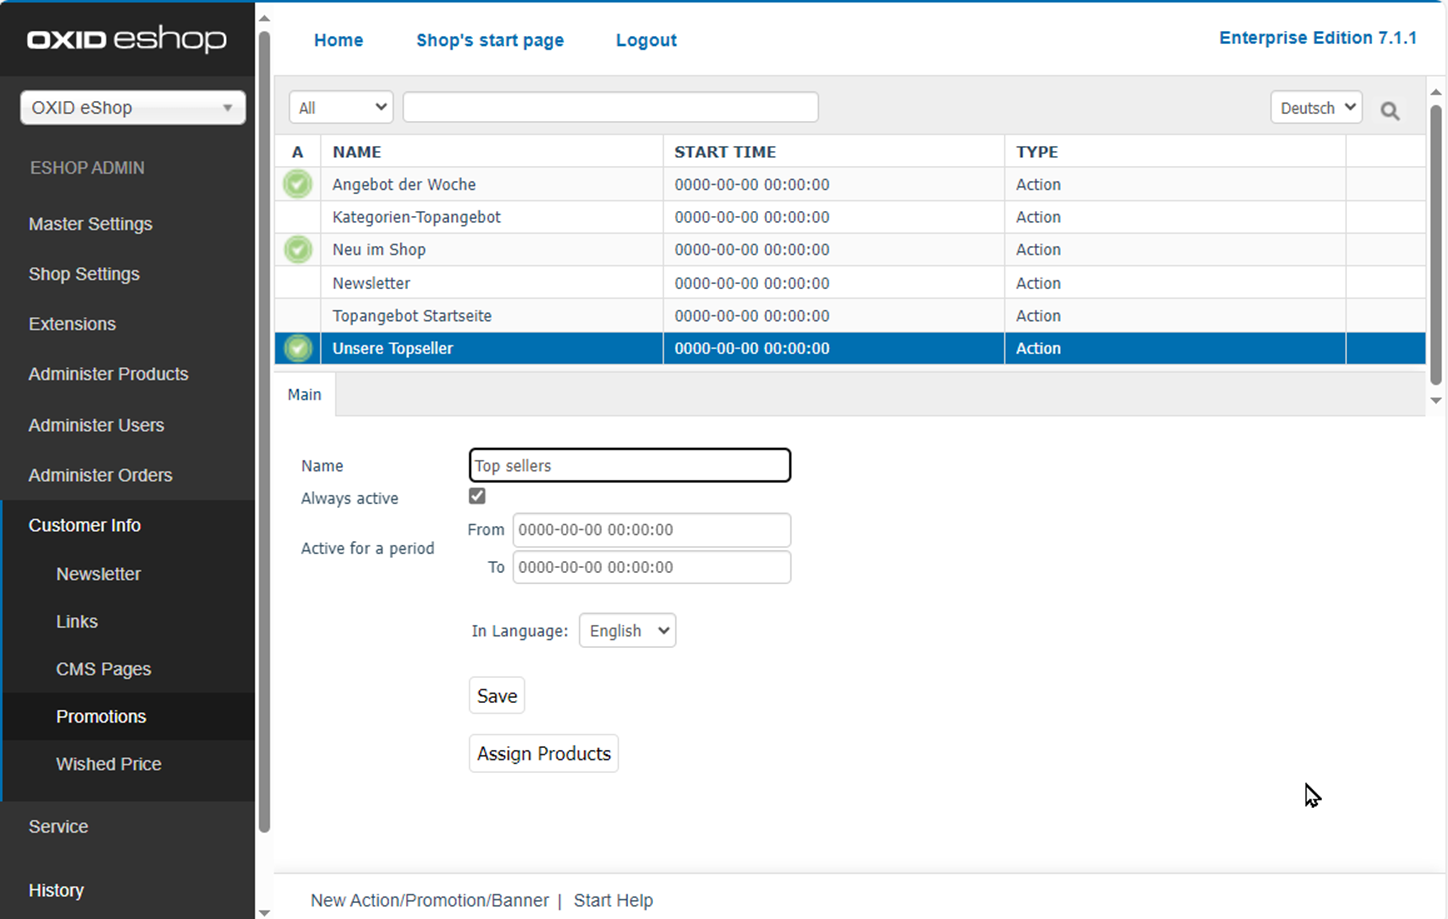This screenshot has width=1448, height=919.
Task: Click New Action/Promotion/Banner link
Action: (429, 900)
